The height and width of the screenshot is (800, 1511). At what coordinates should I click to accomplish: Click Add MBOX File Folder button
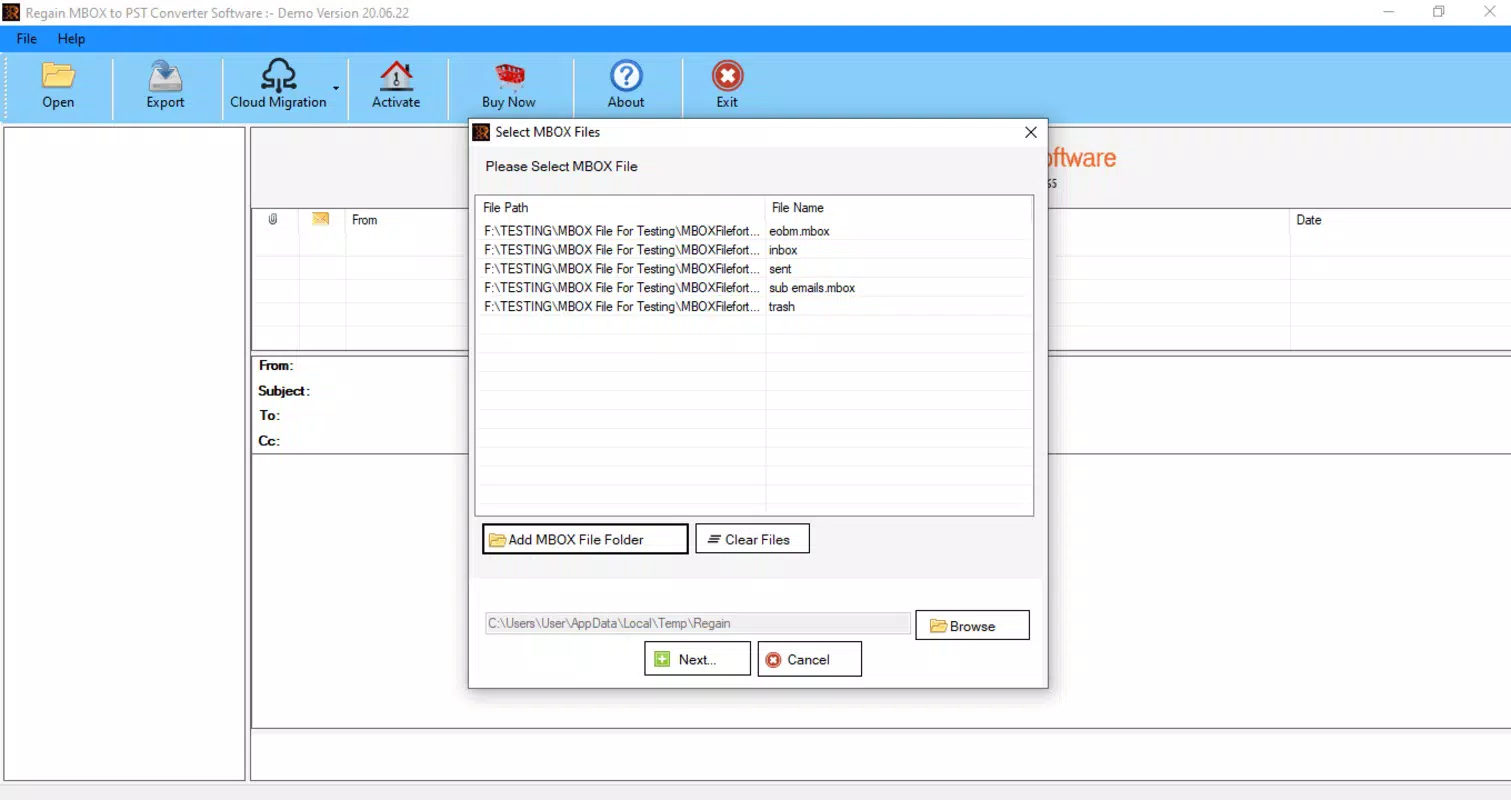coord(585,539)
